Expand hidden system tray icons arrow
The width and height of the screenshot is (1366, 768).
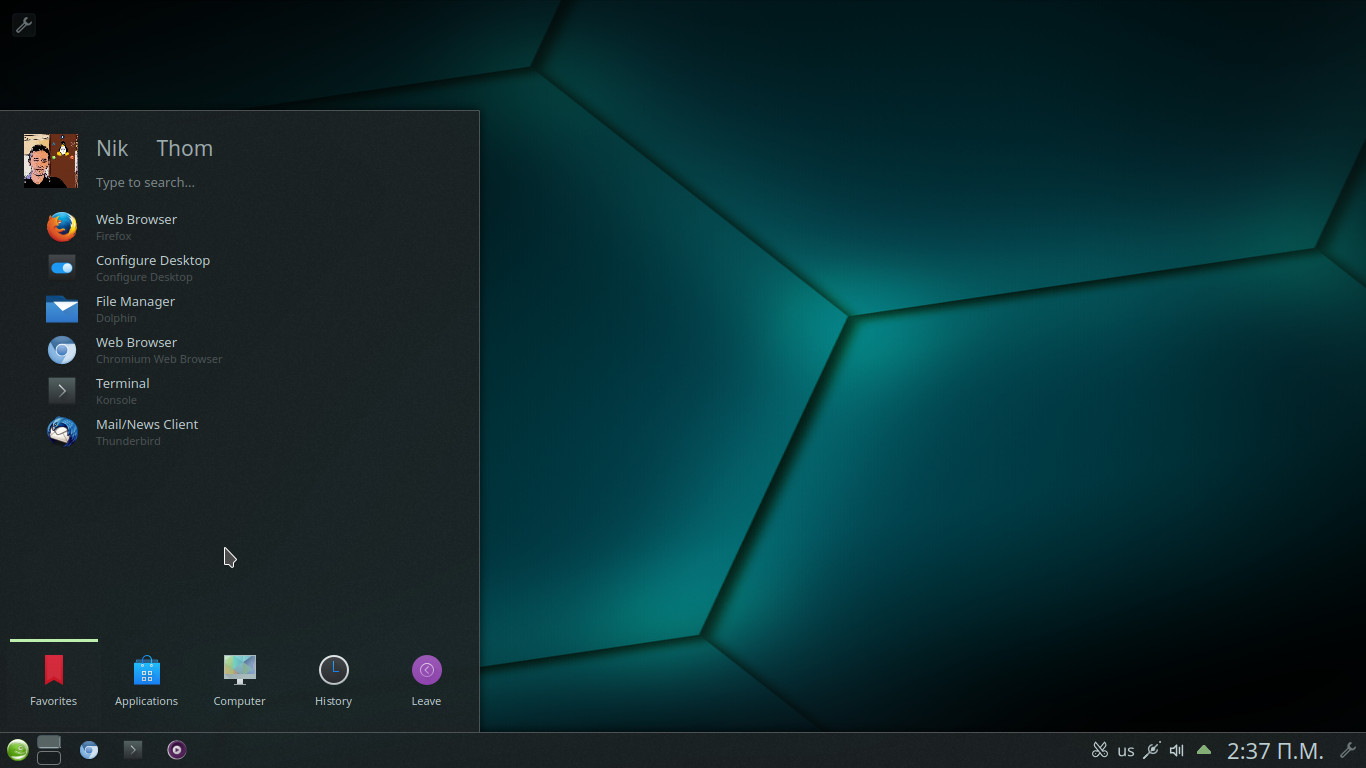click(x=1204, y=750)
